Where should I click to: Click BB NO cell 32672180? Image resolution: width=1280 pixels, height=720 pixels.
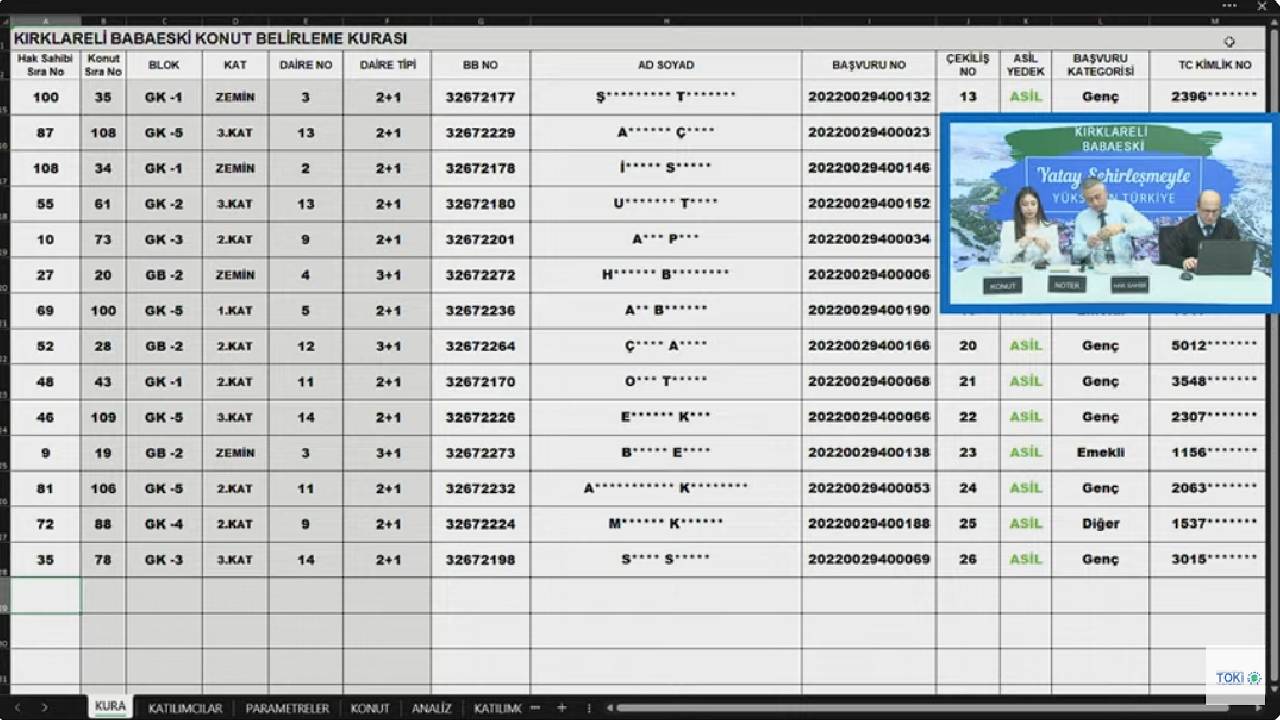click(x=481, y=204)
